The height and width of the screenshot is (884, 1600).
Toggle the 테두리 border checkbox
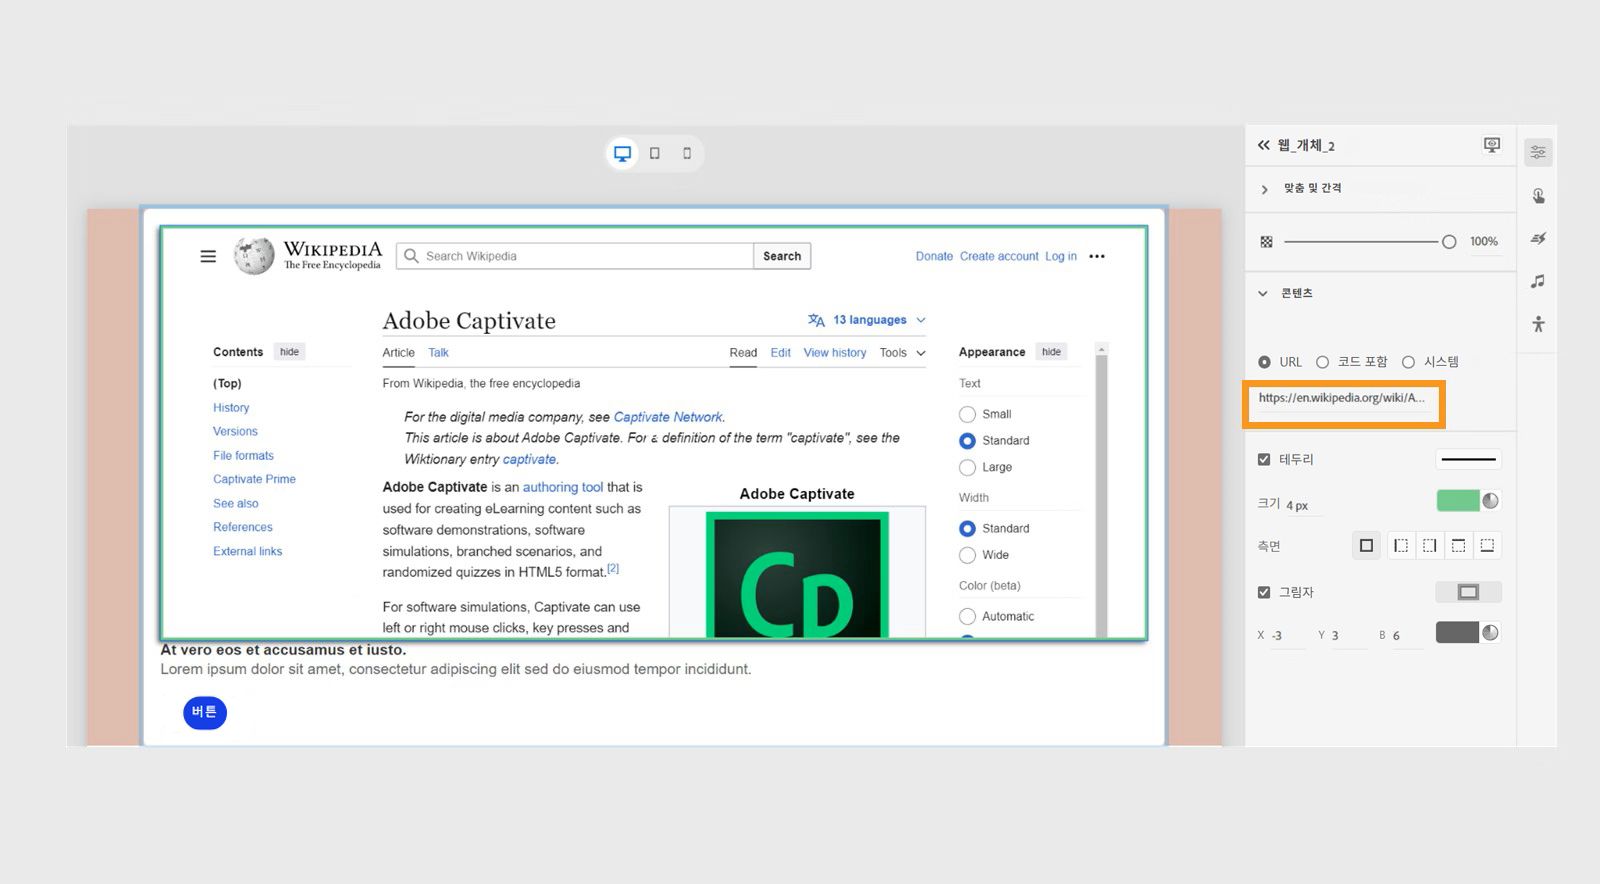(x=1264, y=459)
